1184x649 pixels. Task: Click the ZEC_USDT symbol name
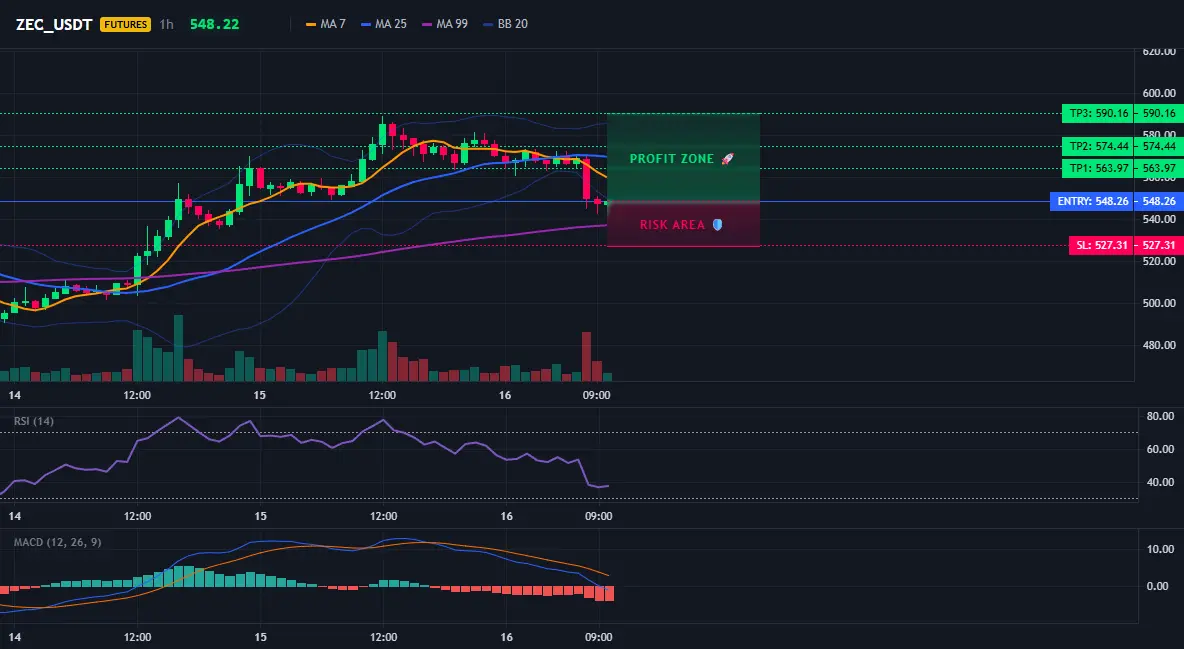[54, 24]
